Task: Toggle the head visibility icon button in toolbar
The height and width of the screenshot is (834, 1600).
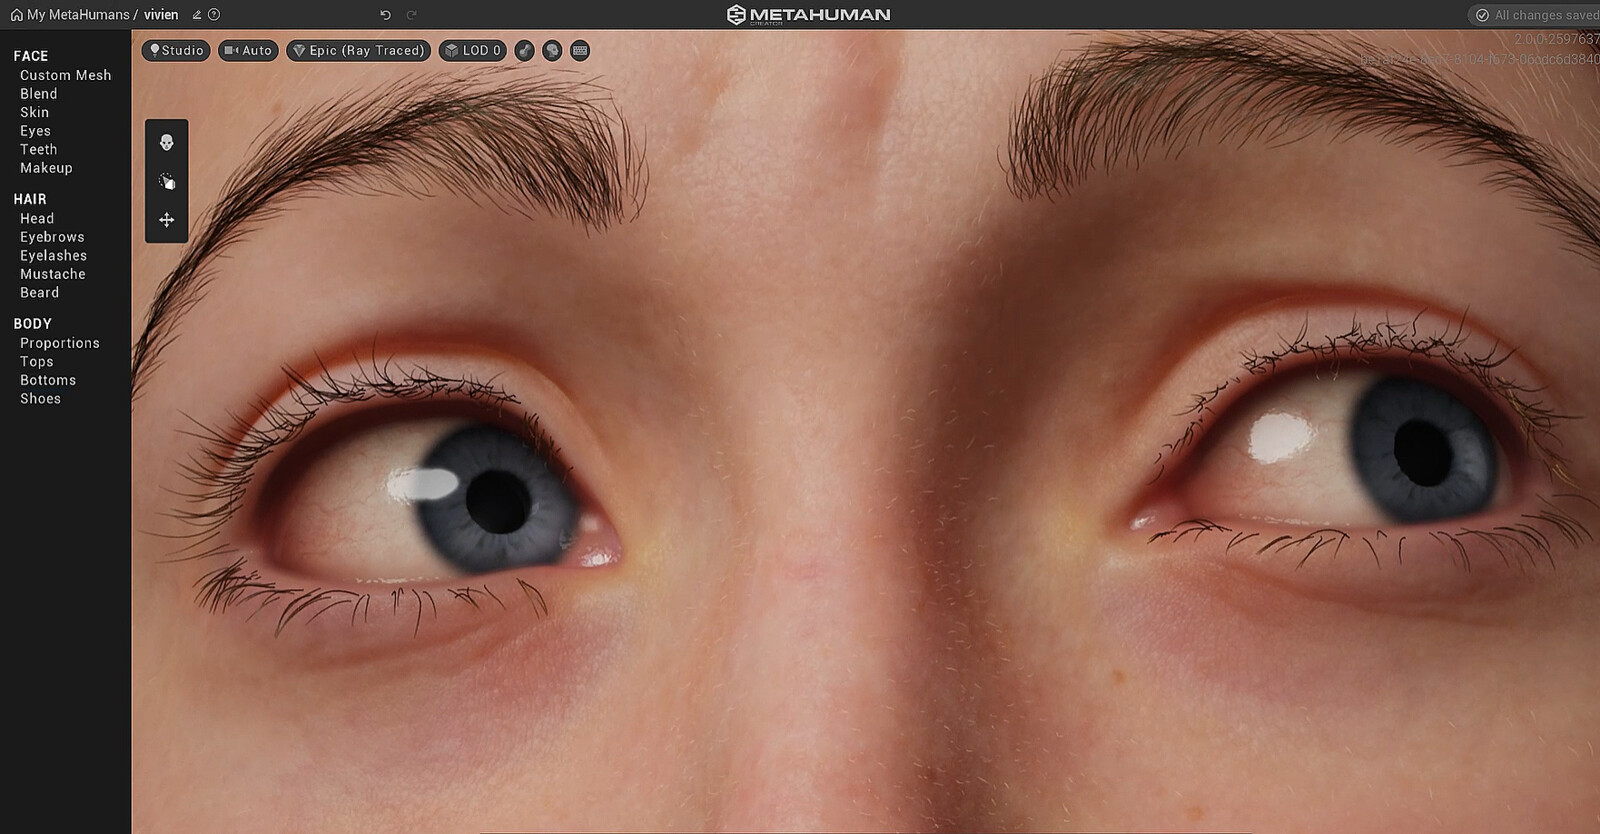Action: pyautogui.click(x=552, y=50)
